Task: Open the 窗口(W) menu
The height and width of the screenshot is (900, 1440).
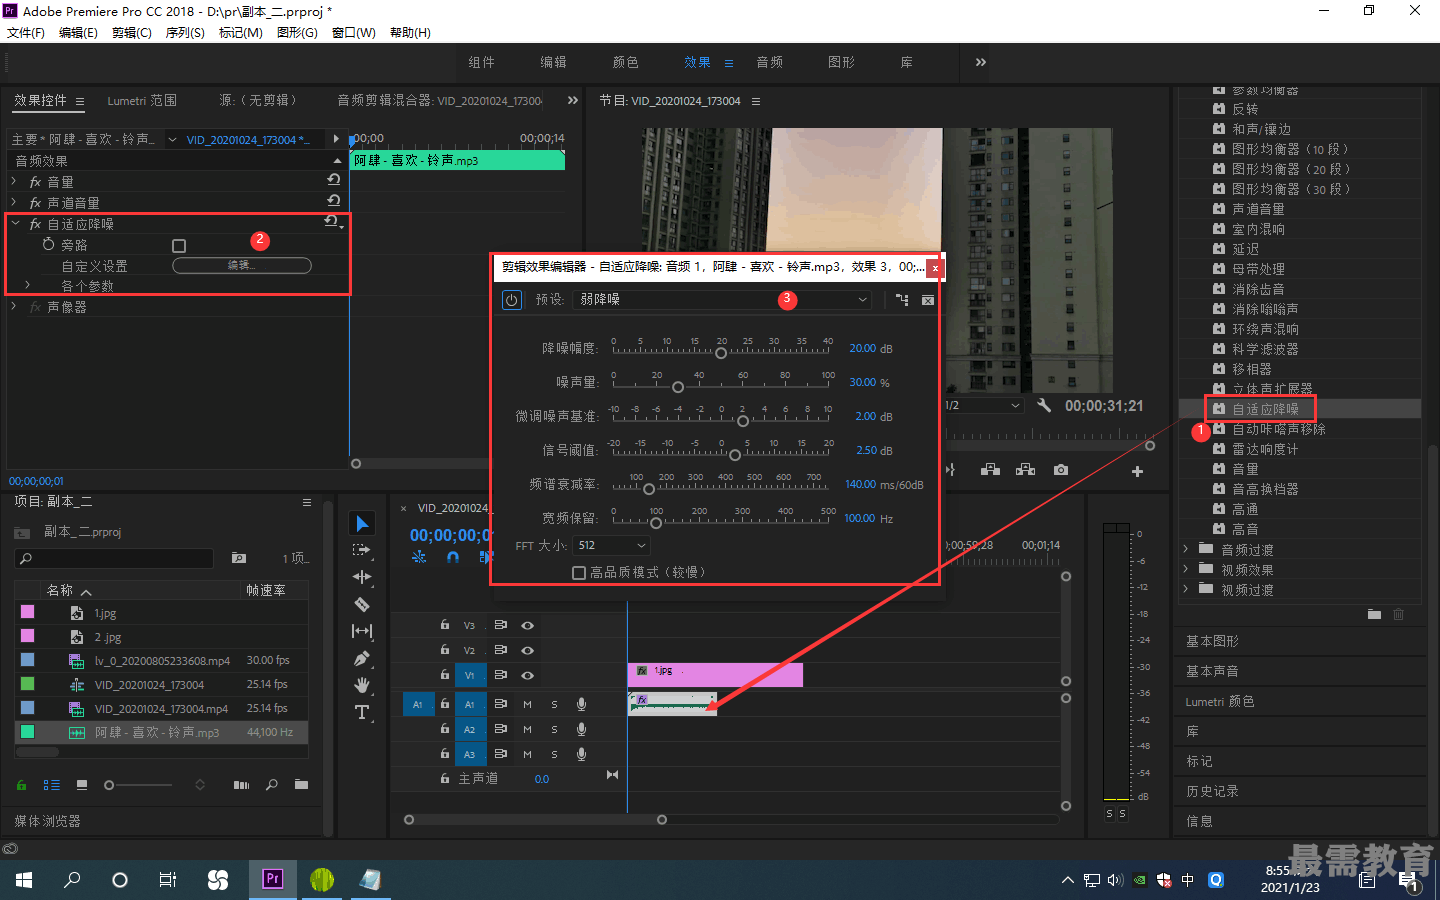Action: click(x=354, y=33)
